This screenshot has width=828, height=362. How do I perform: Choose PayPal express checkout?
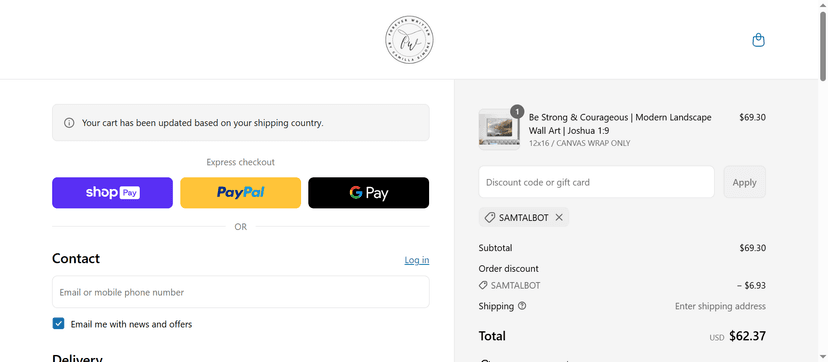[241, 193]
